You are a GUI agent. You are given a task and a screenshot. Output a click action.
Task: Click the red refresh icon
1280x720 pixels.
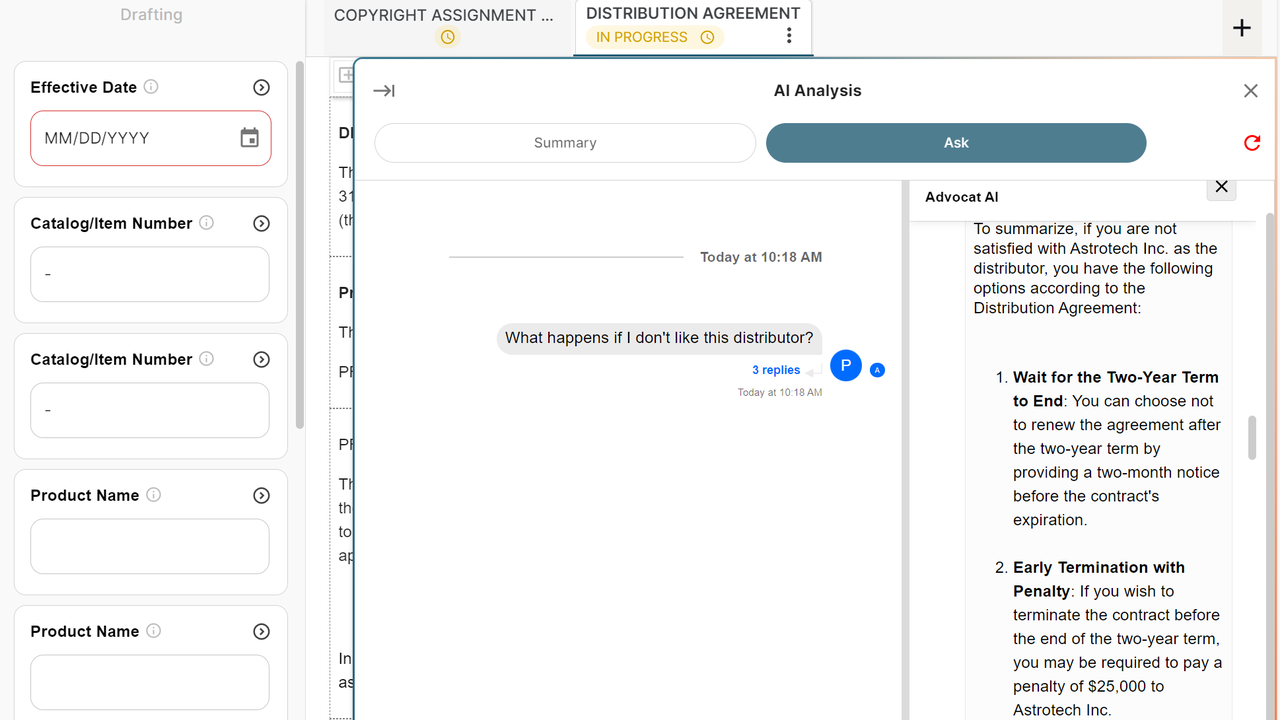tap(1252, 143)
